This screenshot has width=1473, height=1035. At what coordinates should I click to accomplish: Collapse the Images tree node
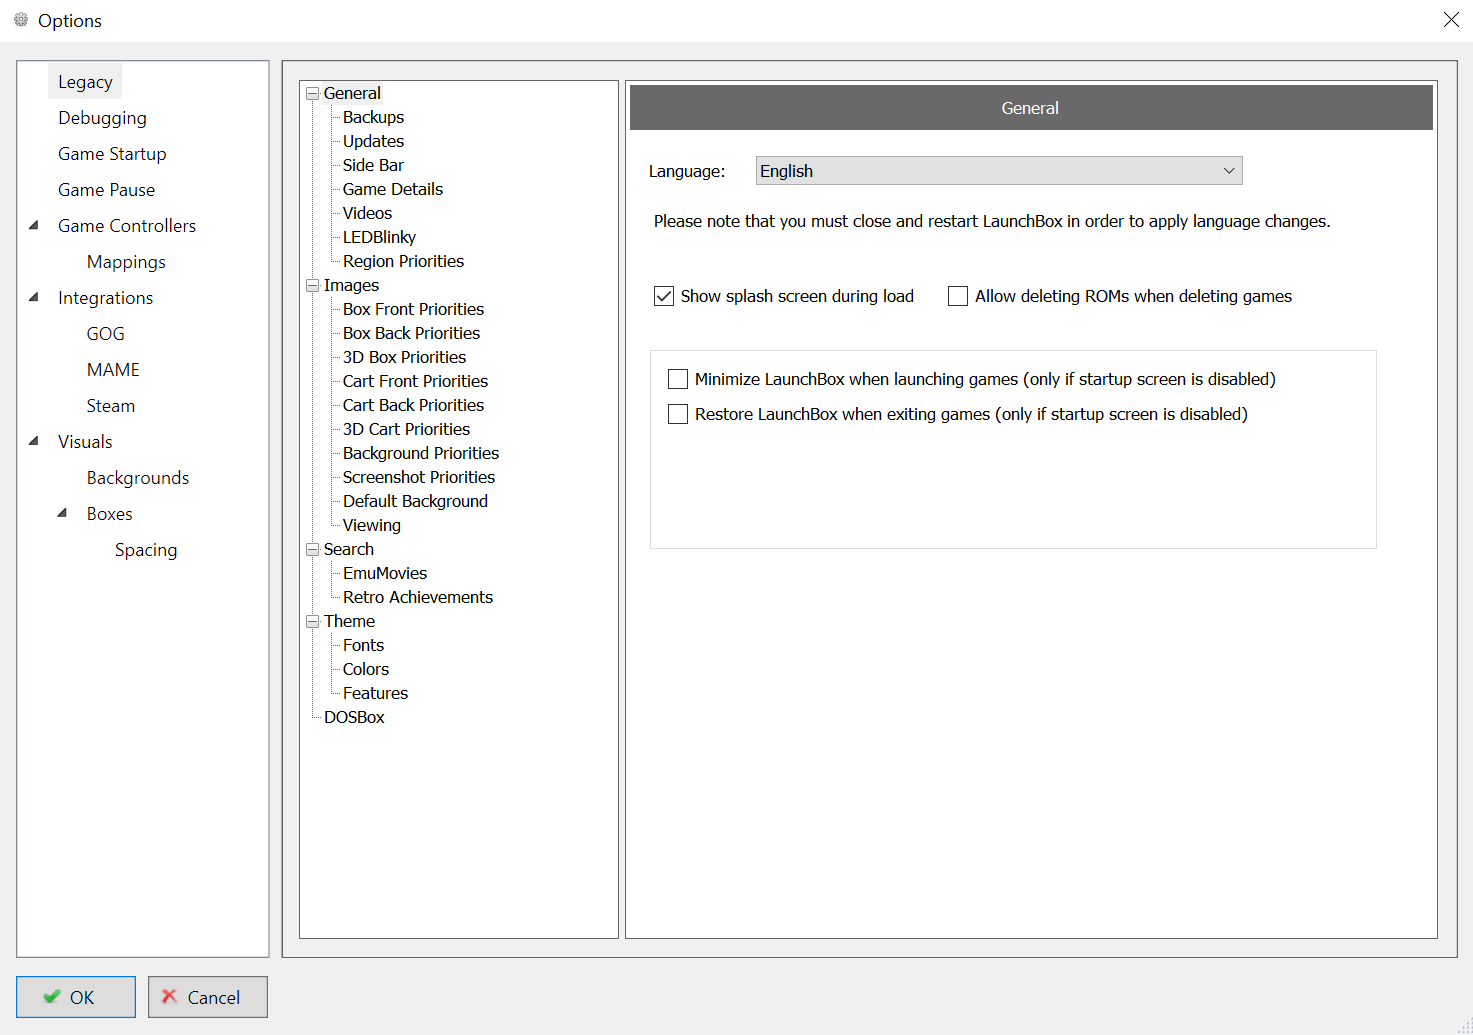click(313, 285)
